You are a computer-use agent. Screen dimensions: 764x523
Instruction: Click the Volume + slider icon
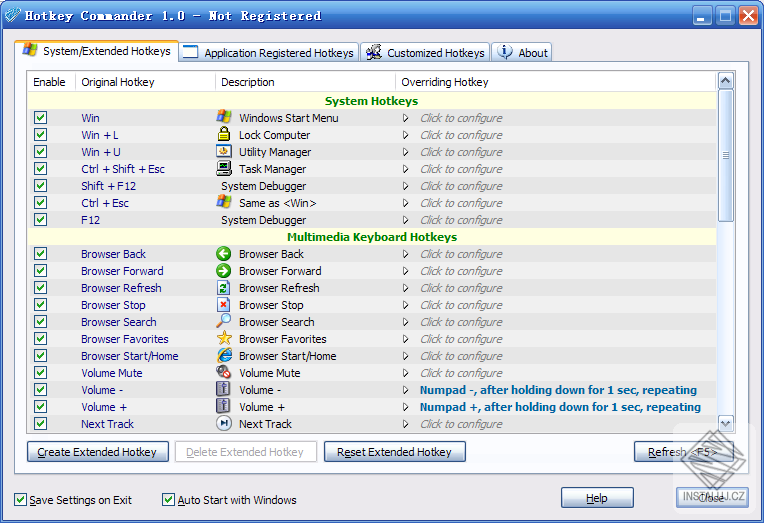[223, 406]
